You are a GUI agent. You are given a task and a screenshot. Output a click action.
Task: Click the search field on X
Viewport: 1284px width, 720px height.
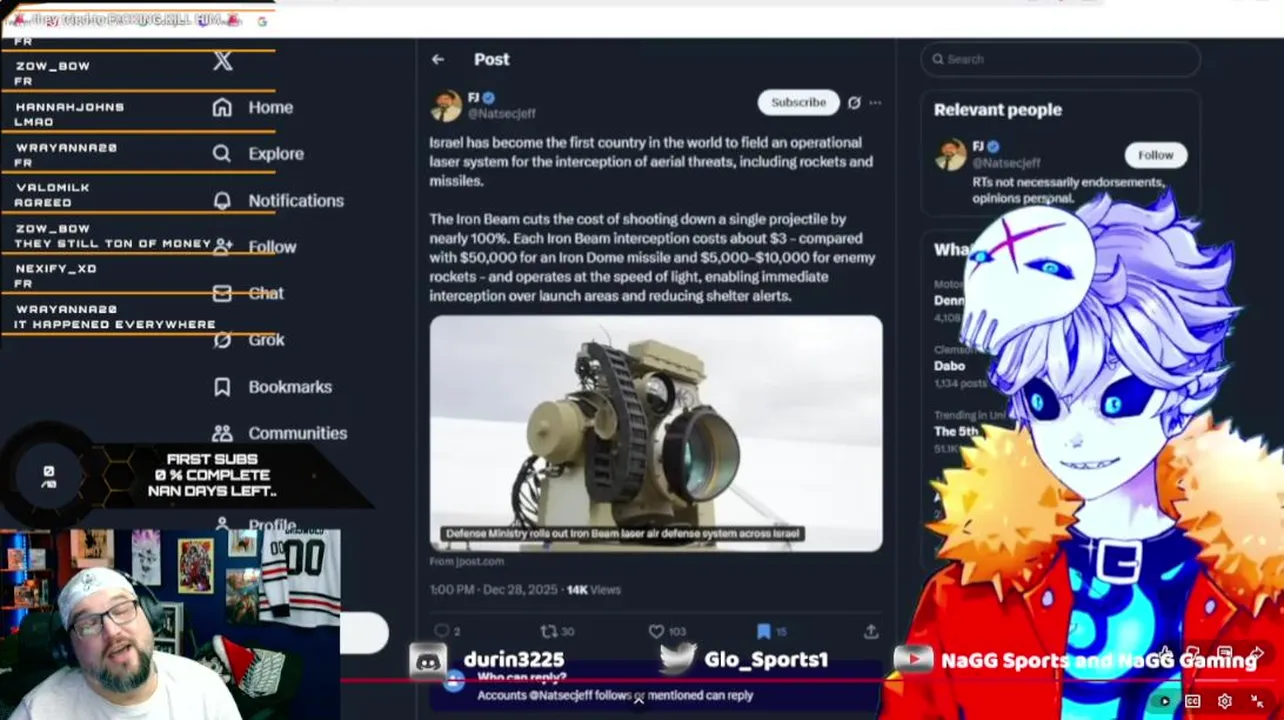1060,59
